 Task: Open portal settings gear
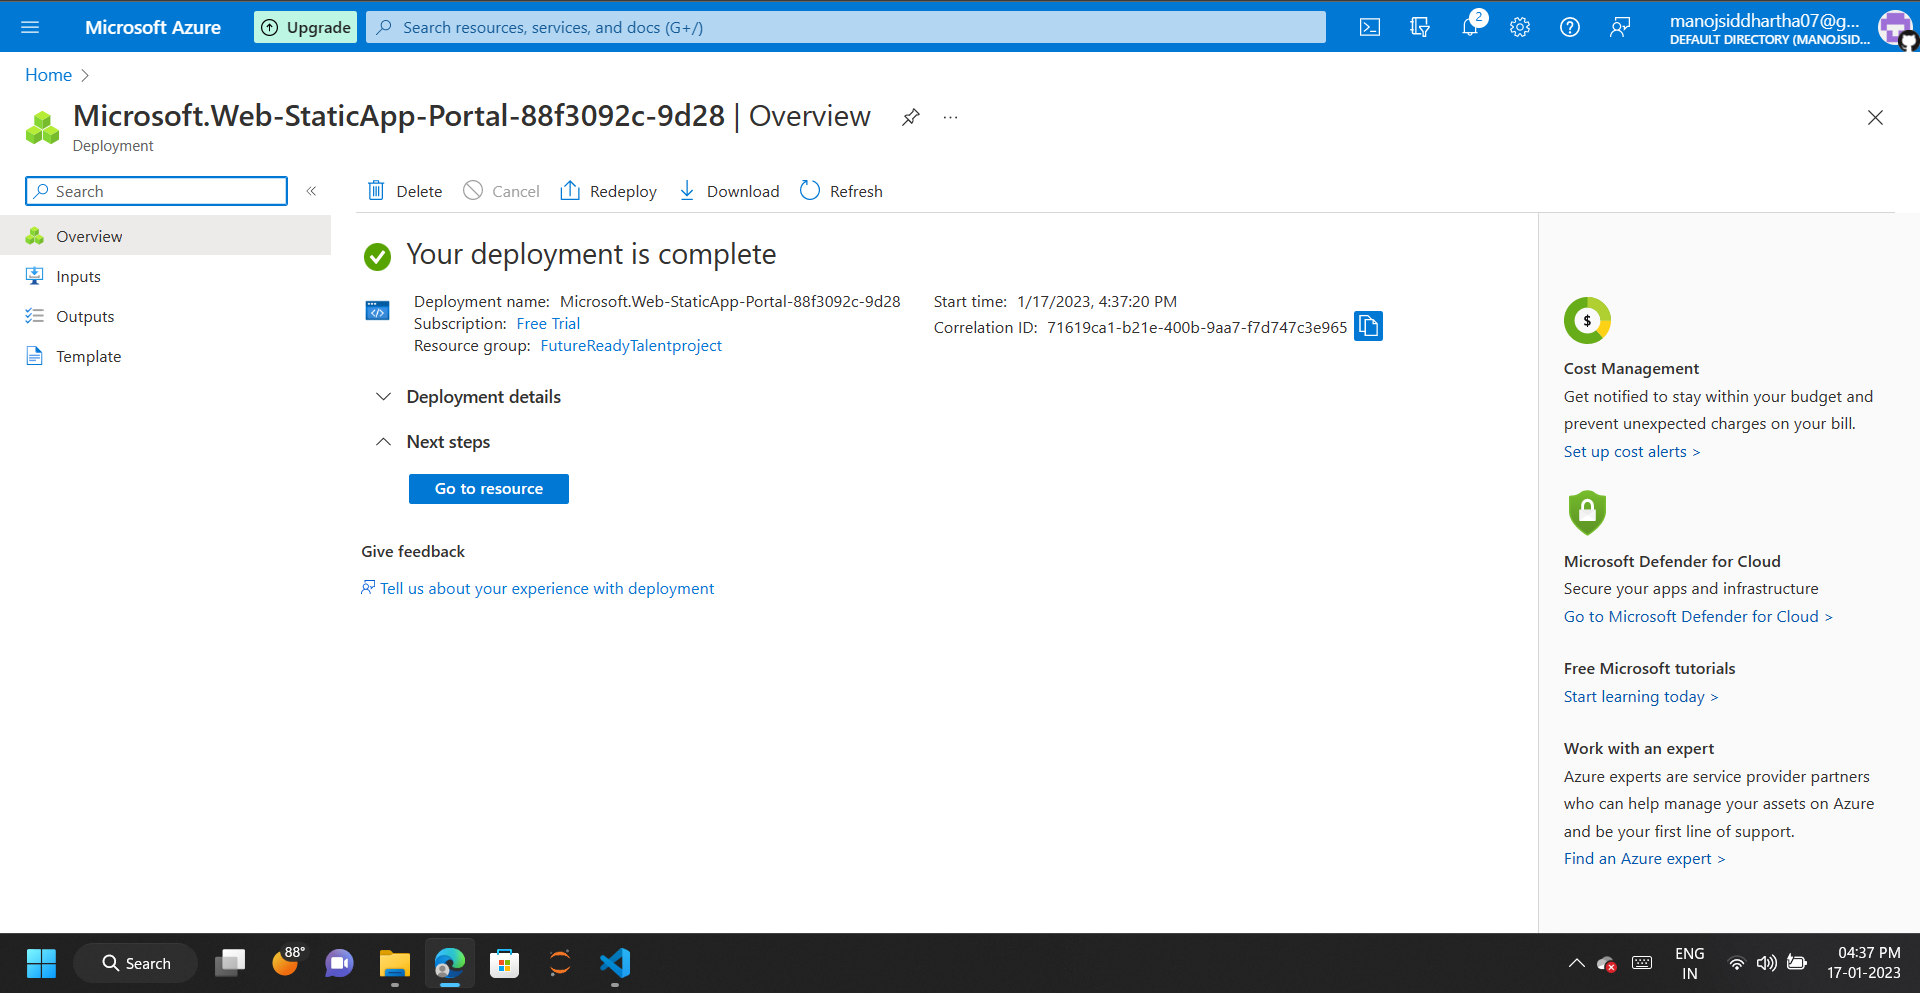1519,27
